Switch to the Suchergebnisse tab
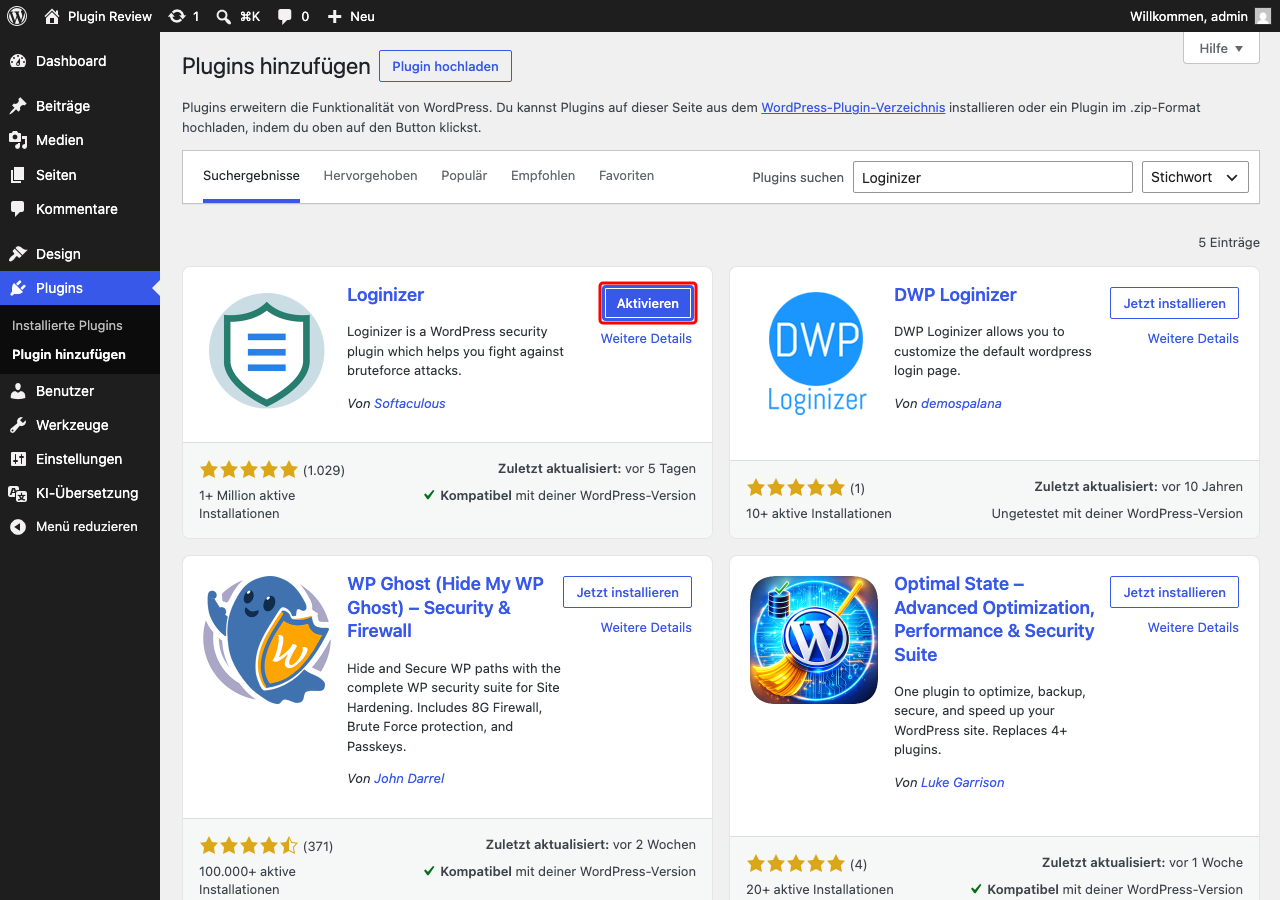 click(x=251, y=176)
